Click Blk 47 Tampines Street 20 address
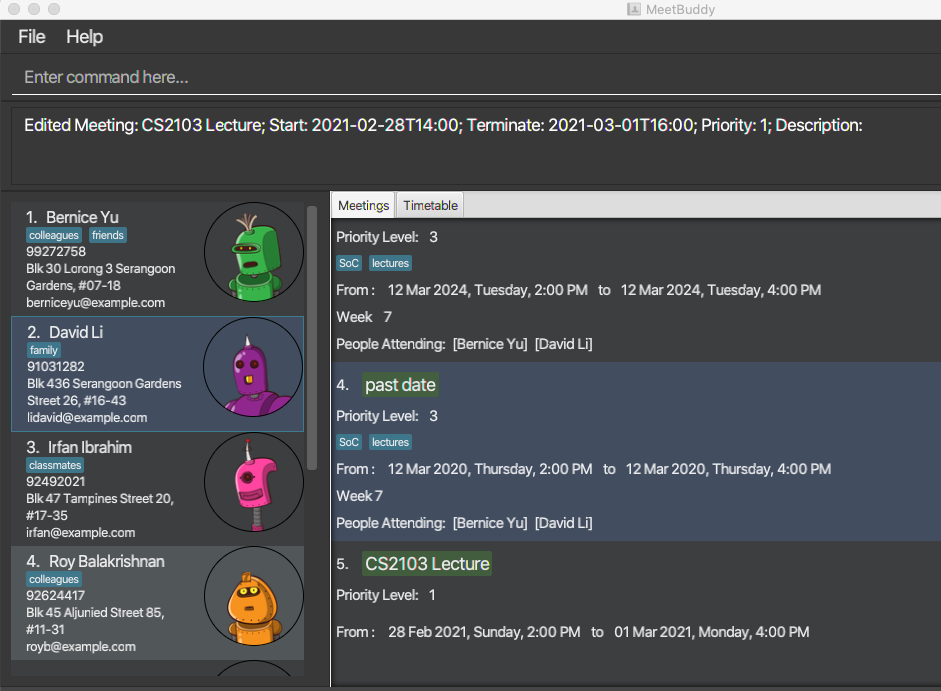 (100, 507)
